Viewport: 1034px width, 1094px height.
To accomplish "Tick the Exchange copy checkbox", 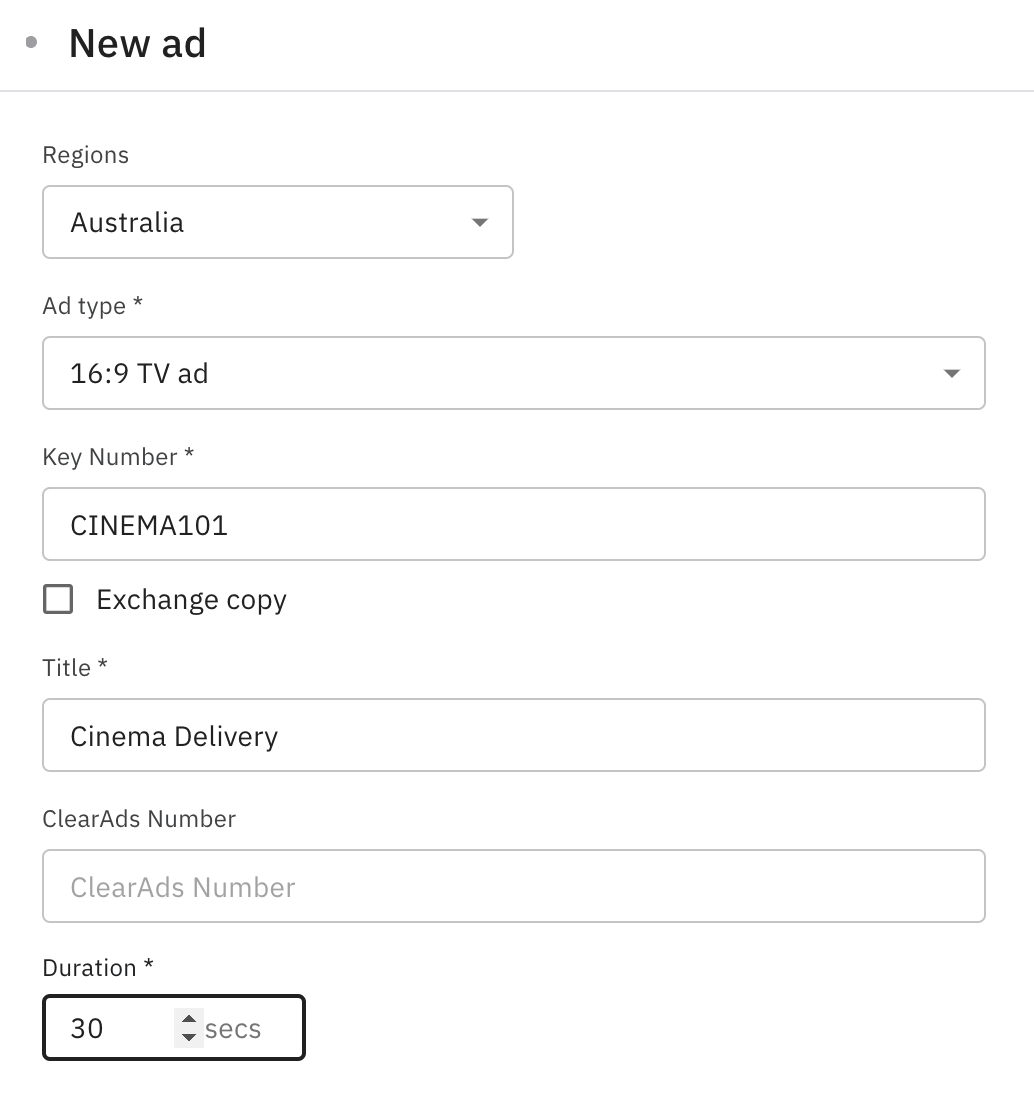I will pos(58,600).
